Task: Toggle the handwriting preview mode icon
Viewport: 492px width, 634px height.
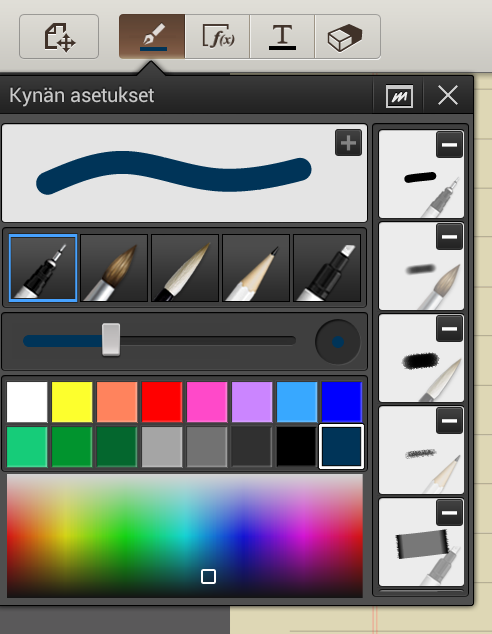Action: coord(399,96)
